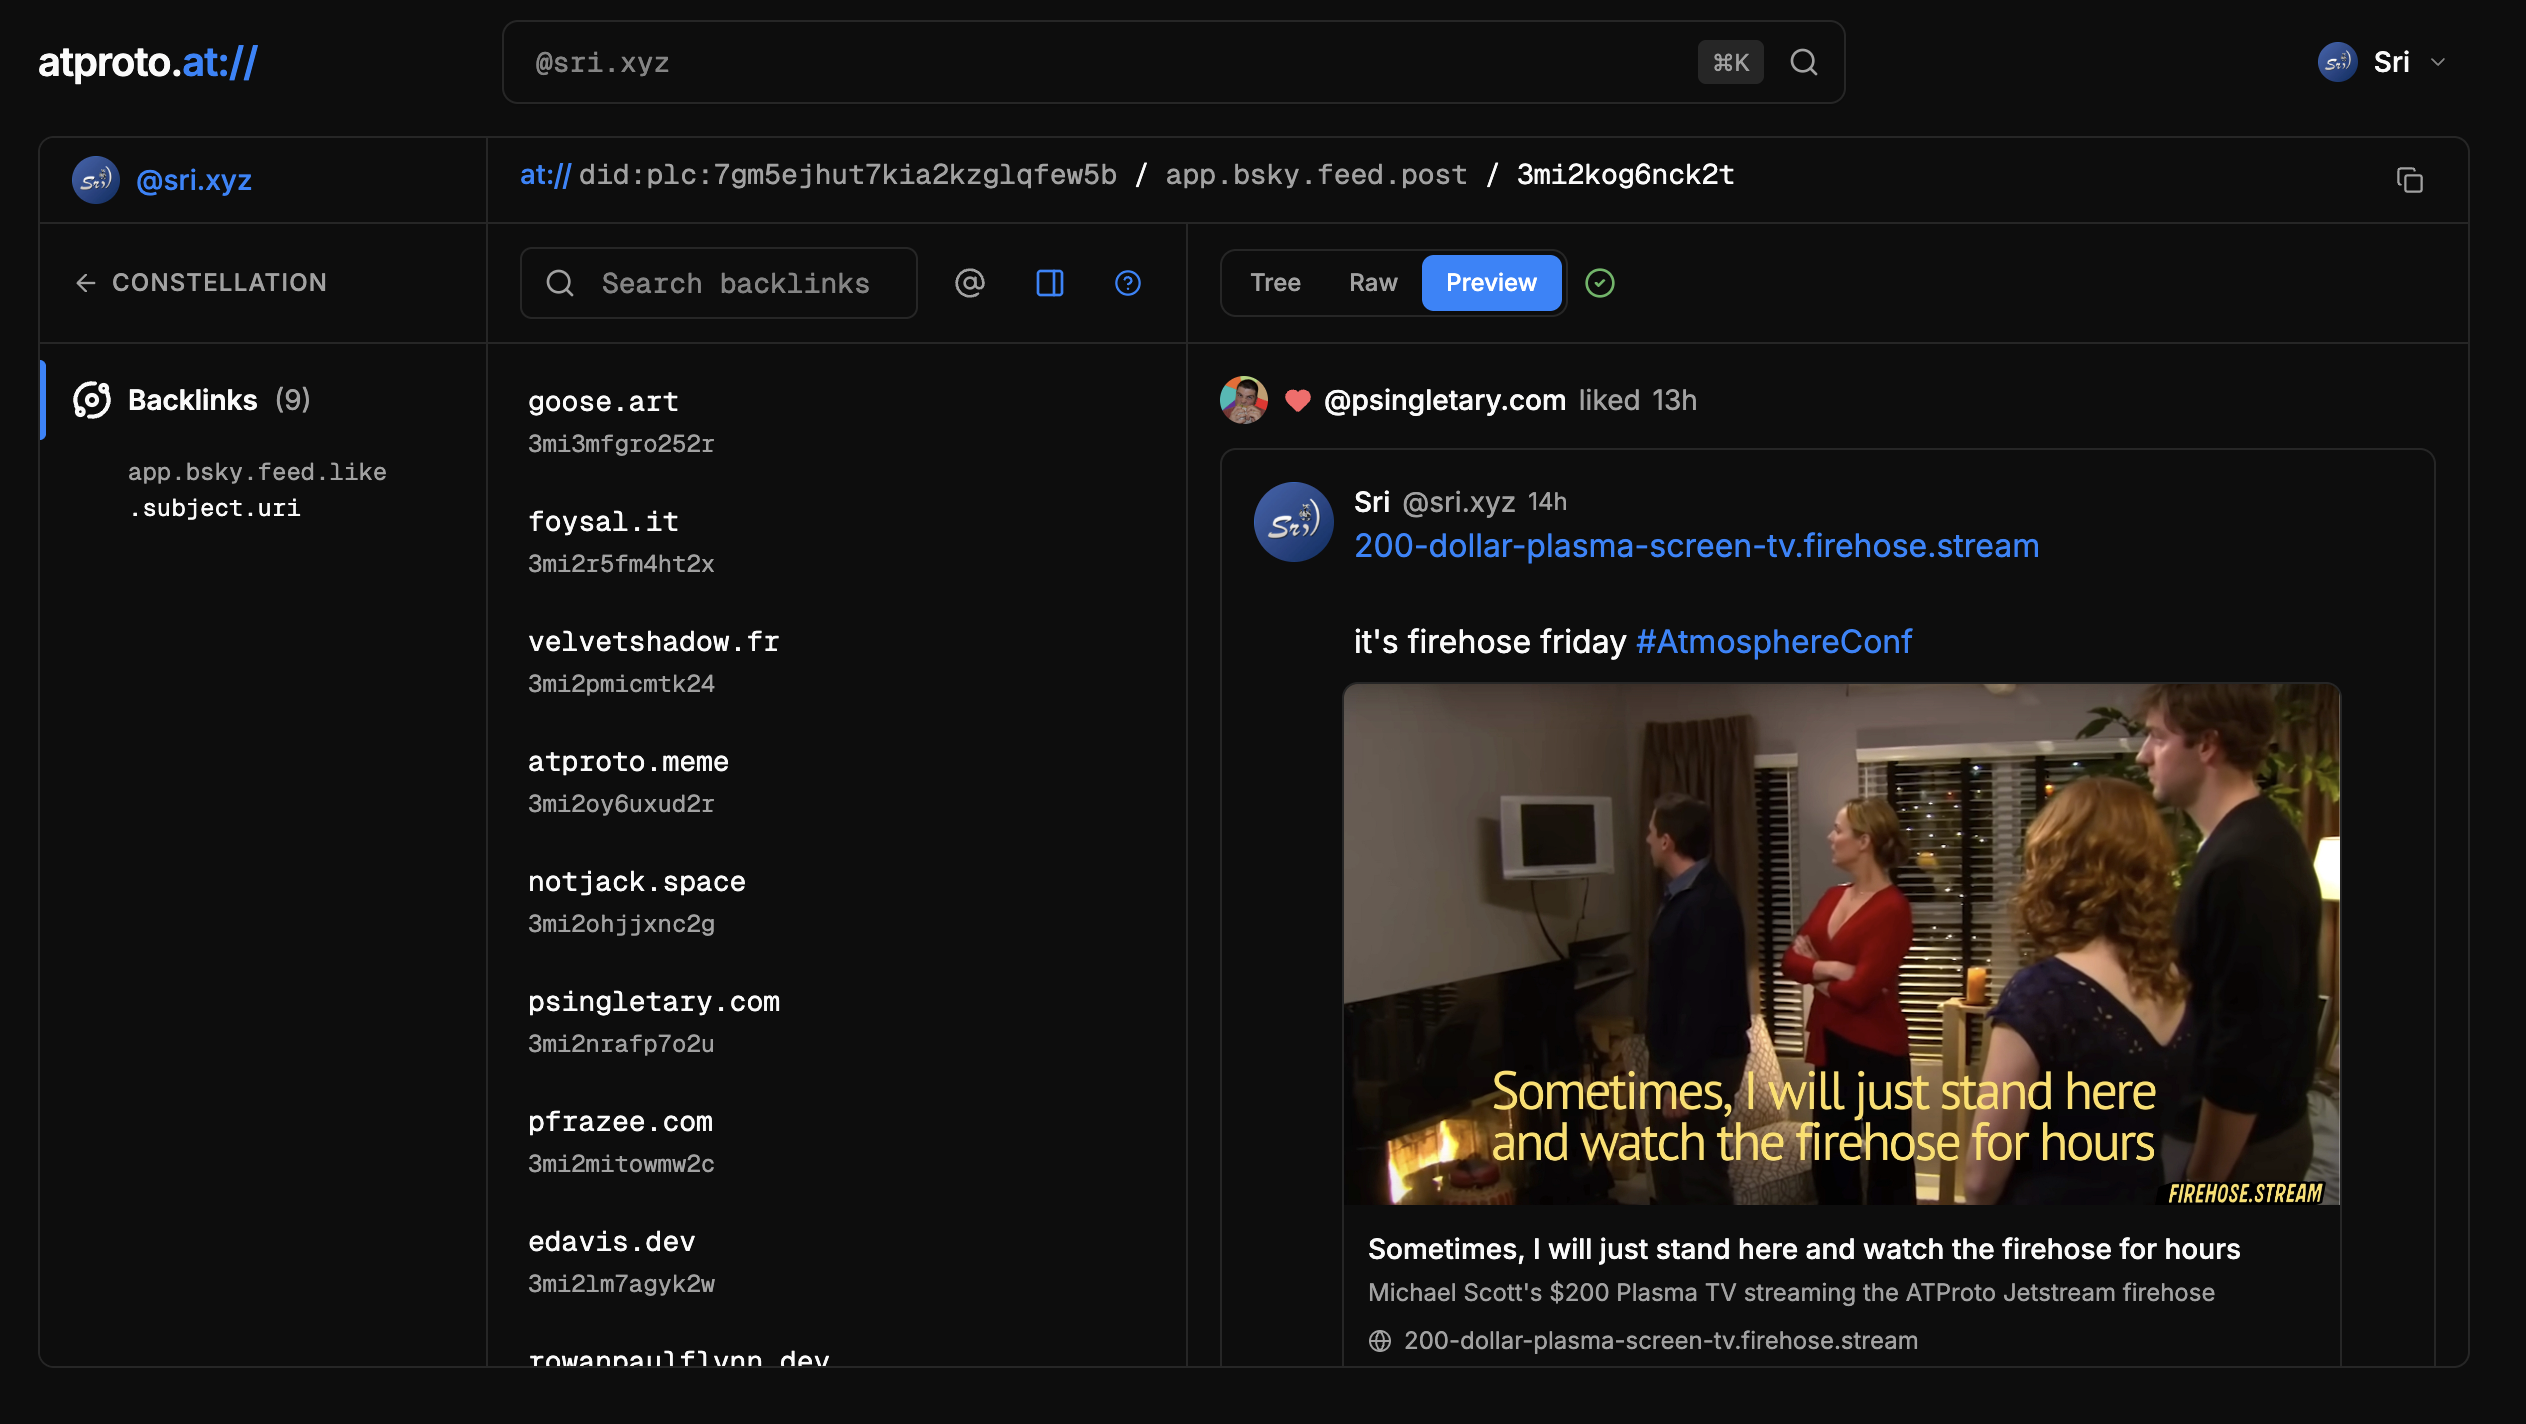Click the green verified checkmark icon
This screenshot has height=1424, width=2526.
point(1599,283)
